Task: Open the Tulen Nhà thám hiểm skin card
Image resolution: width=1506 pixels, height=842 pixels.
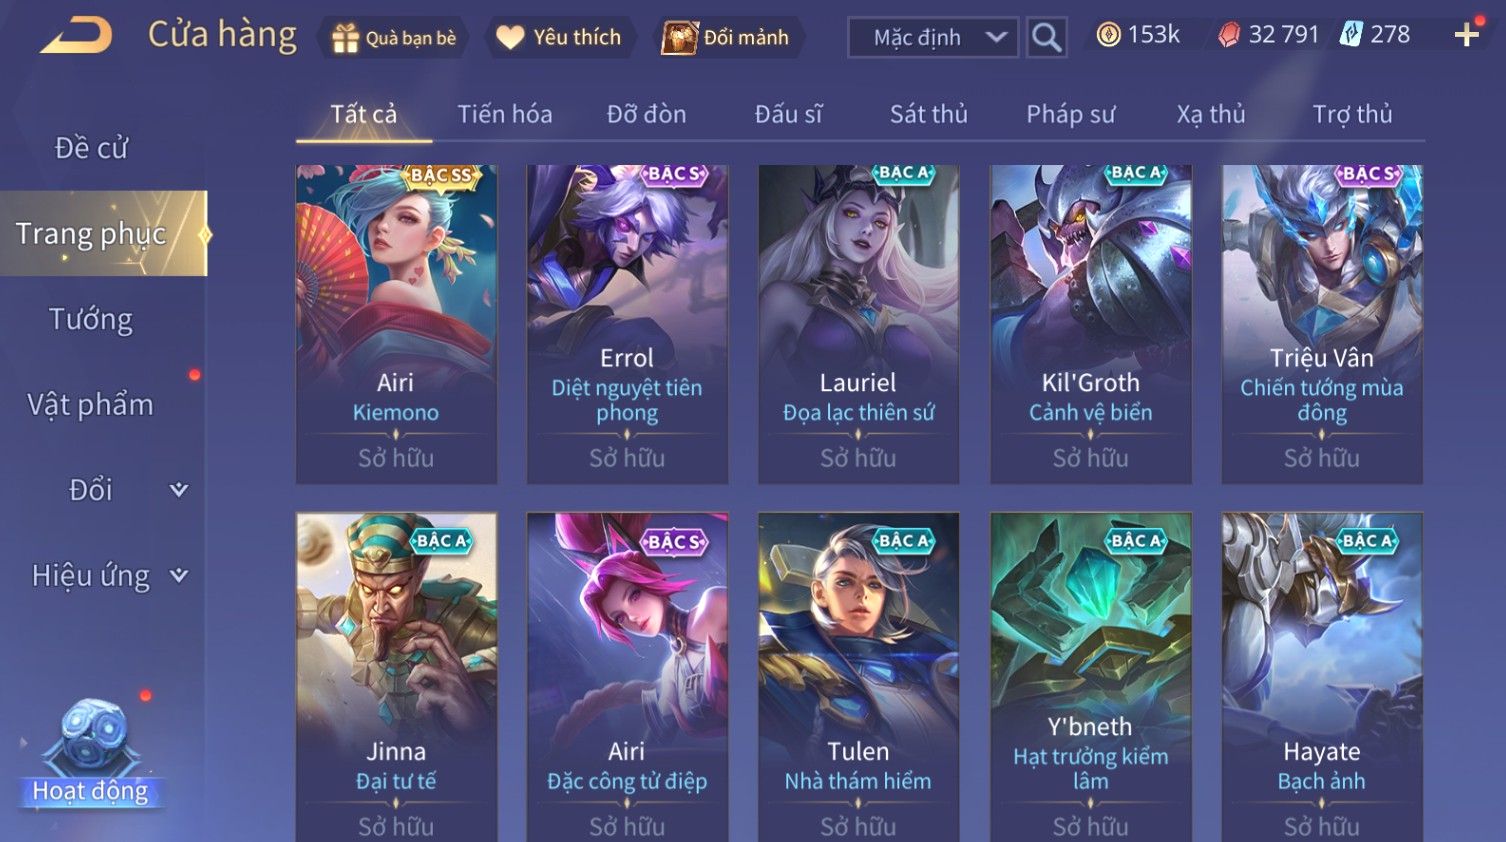Action: point(858,677)
